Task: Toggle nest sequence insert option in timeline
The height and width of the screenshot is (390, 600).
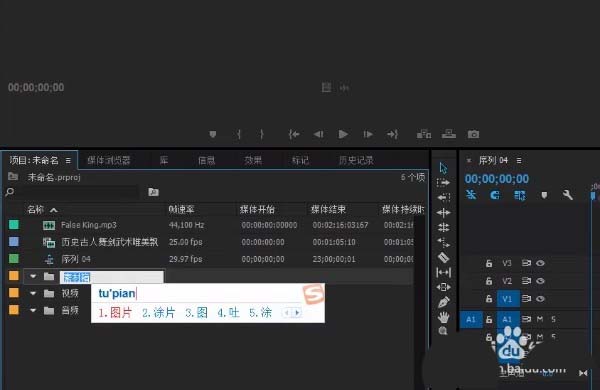Action: pyautogui.click(x=471, y=195)
